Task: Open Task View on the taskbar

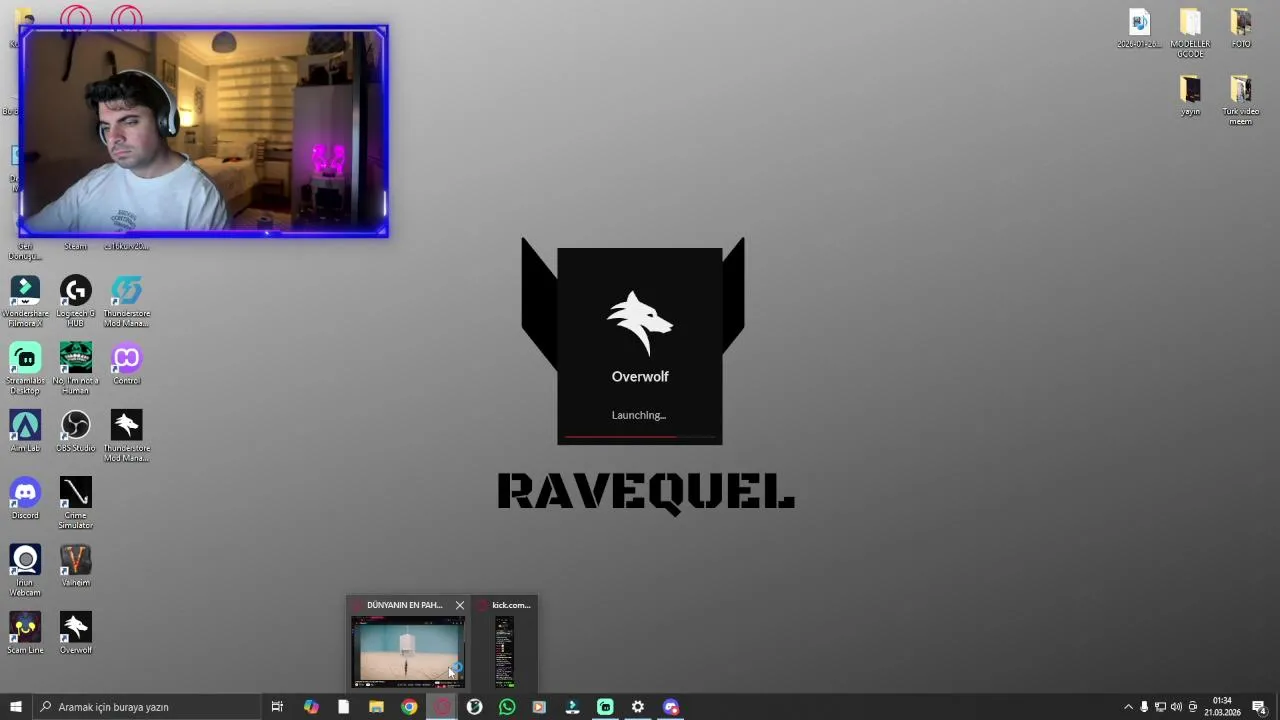Action: (277, 707)
